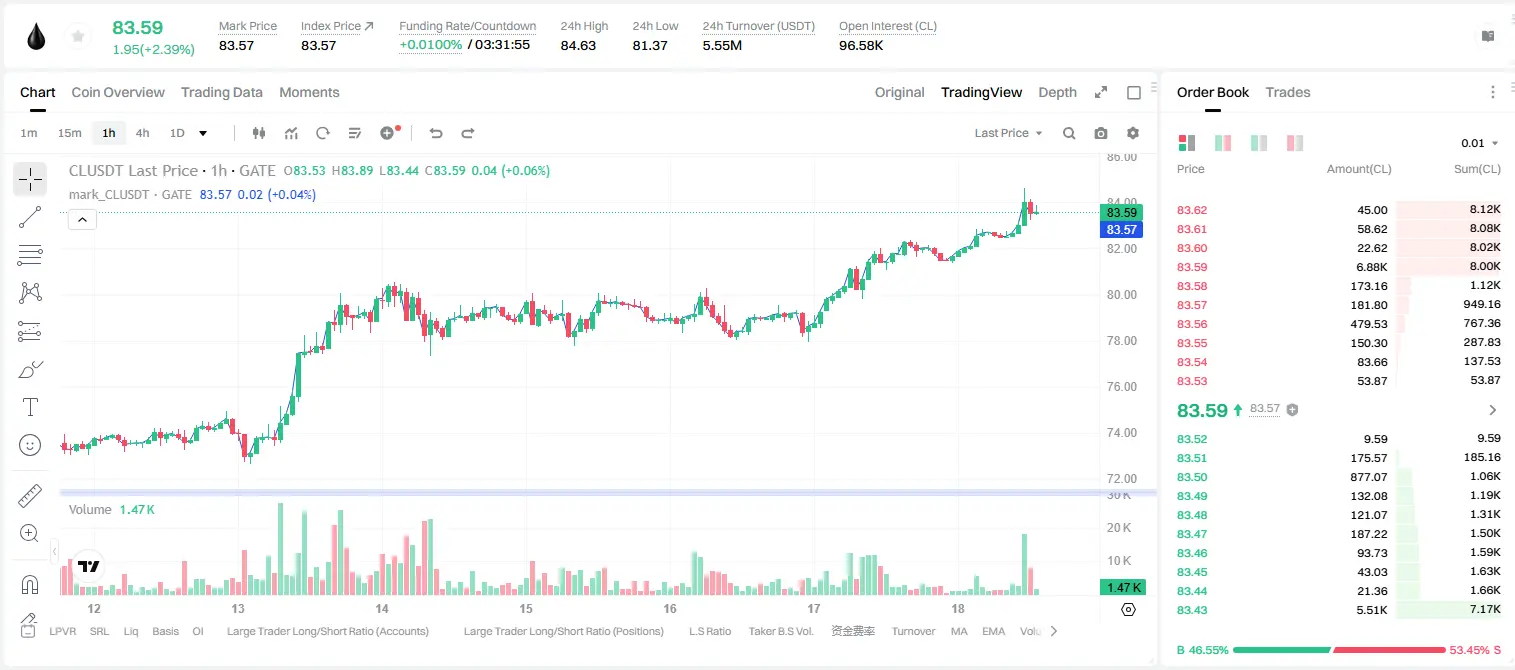
Task: Open the Moments tab
Action: [309, 92]
